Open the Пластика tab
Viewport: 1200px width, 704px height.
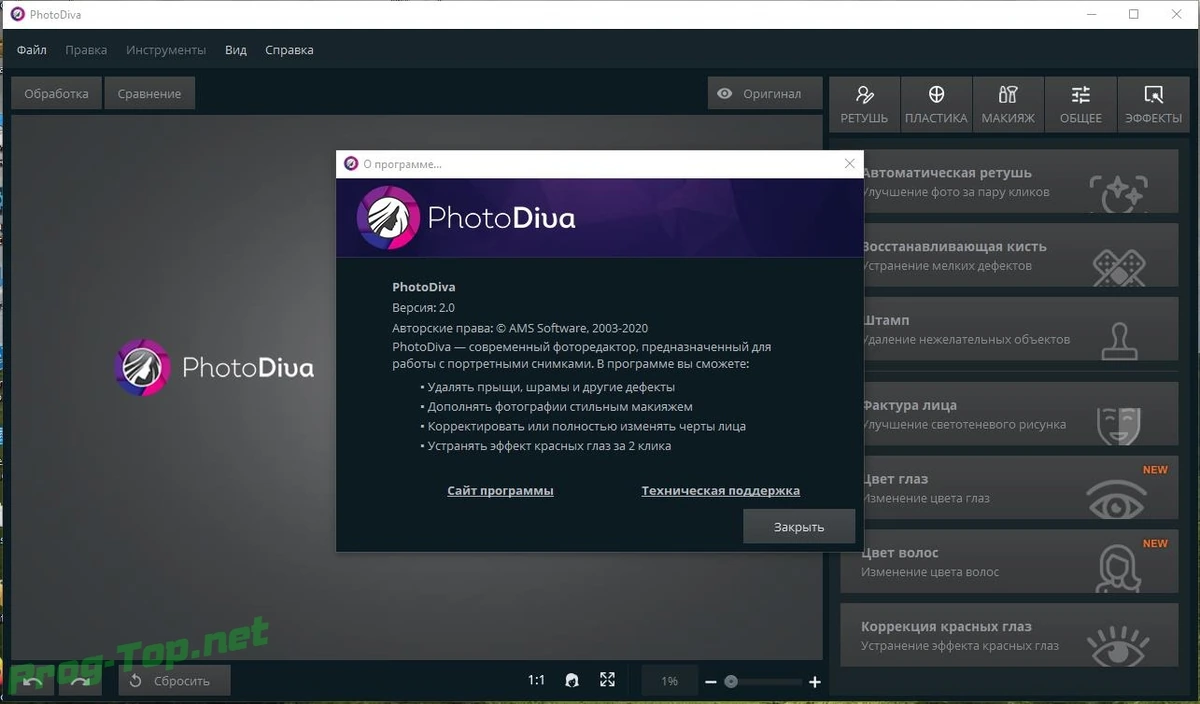(x=936, y=104)
